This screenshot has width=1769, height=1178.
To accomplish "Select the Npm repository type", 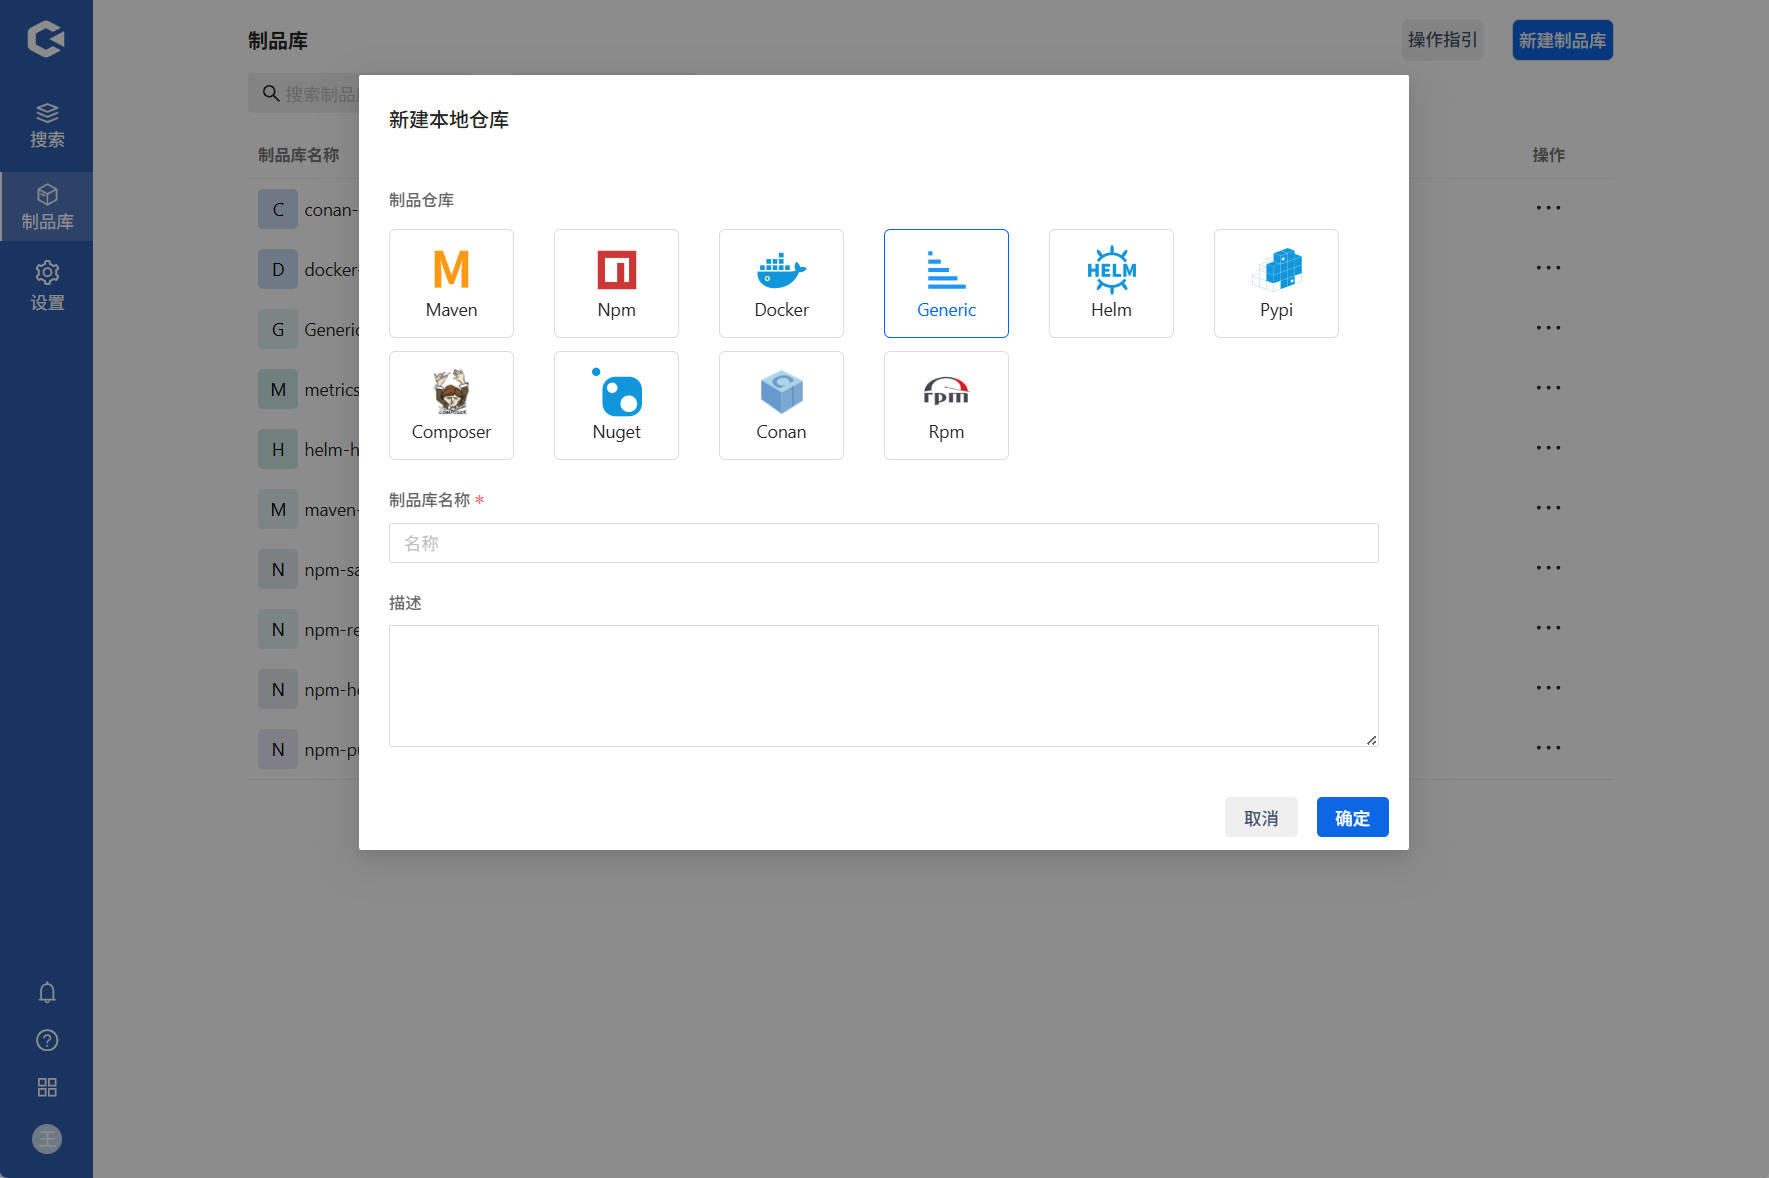I will 616,283.
